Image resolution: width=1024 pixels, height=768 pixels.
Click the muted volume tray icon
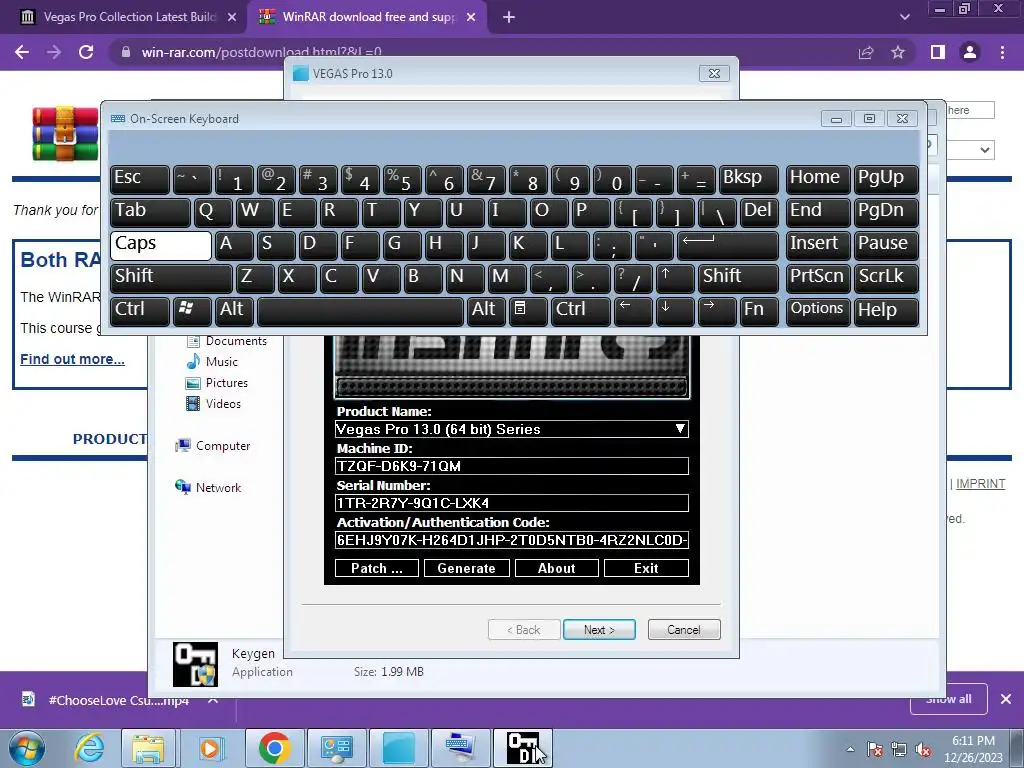tap(923, 750)
